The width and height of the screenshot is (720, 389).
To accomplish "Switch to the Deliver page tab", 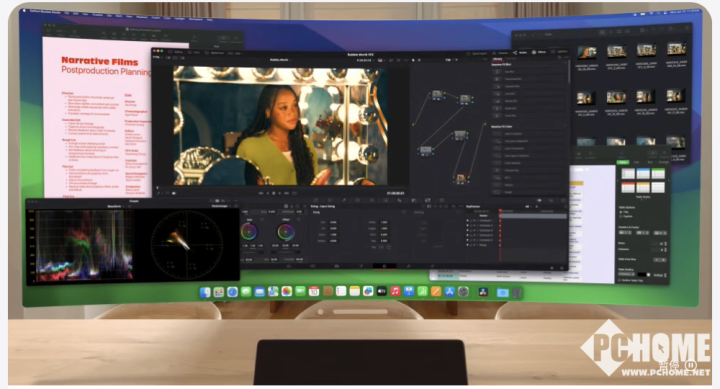I will 432,266.
